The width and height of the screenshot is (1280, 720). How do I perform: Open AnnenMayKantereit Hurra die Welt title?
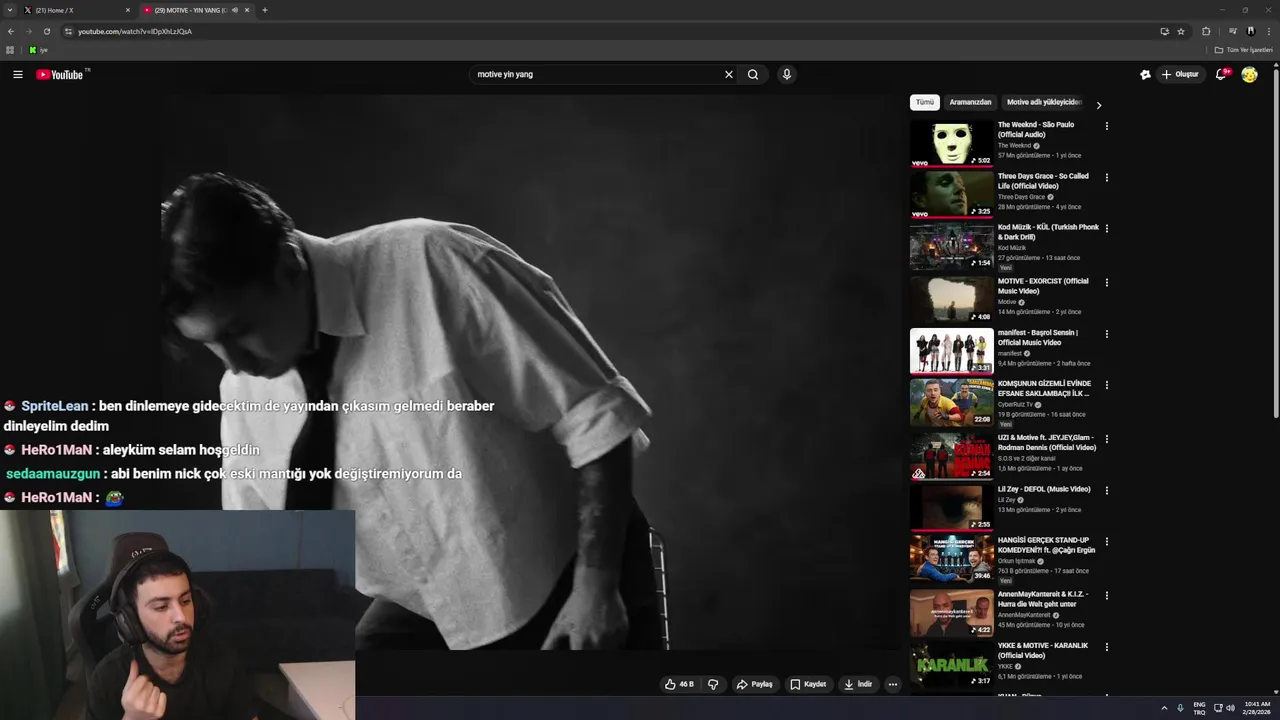[x=1043, y=599]
